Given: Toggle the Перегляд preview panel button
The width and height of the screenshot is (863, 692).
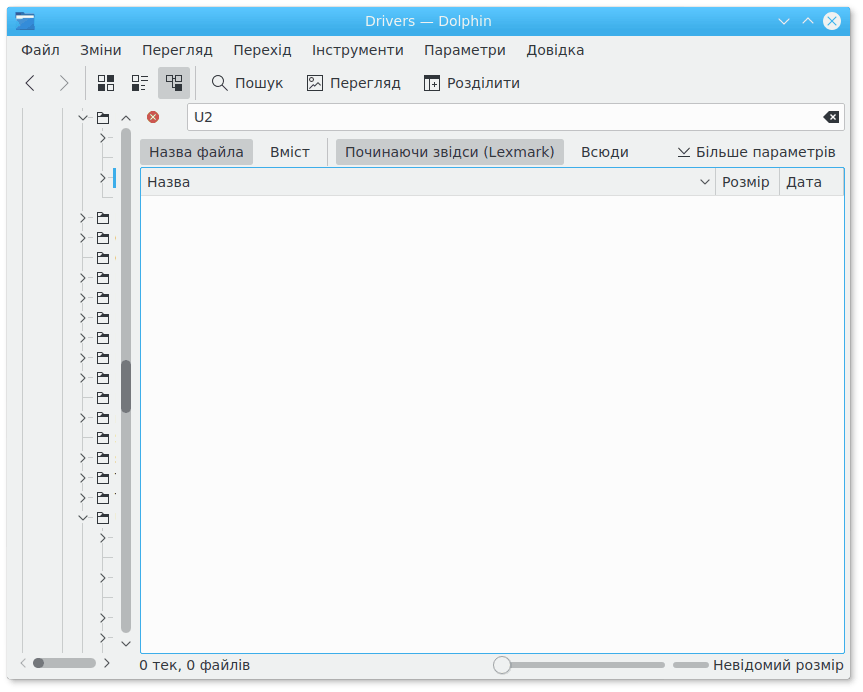Looking at the screenshot, I should pos(353,83).
